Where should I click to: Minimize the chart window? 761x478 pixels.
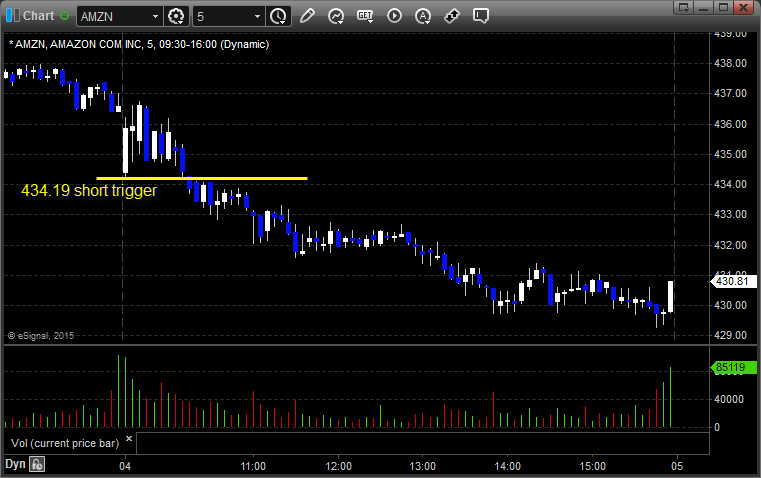(703, 7)
